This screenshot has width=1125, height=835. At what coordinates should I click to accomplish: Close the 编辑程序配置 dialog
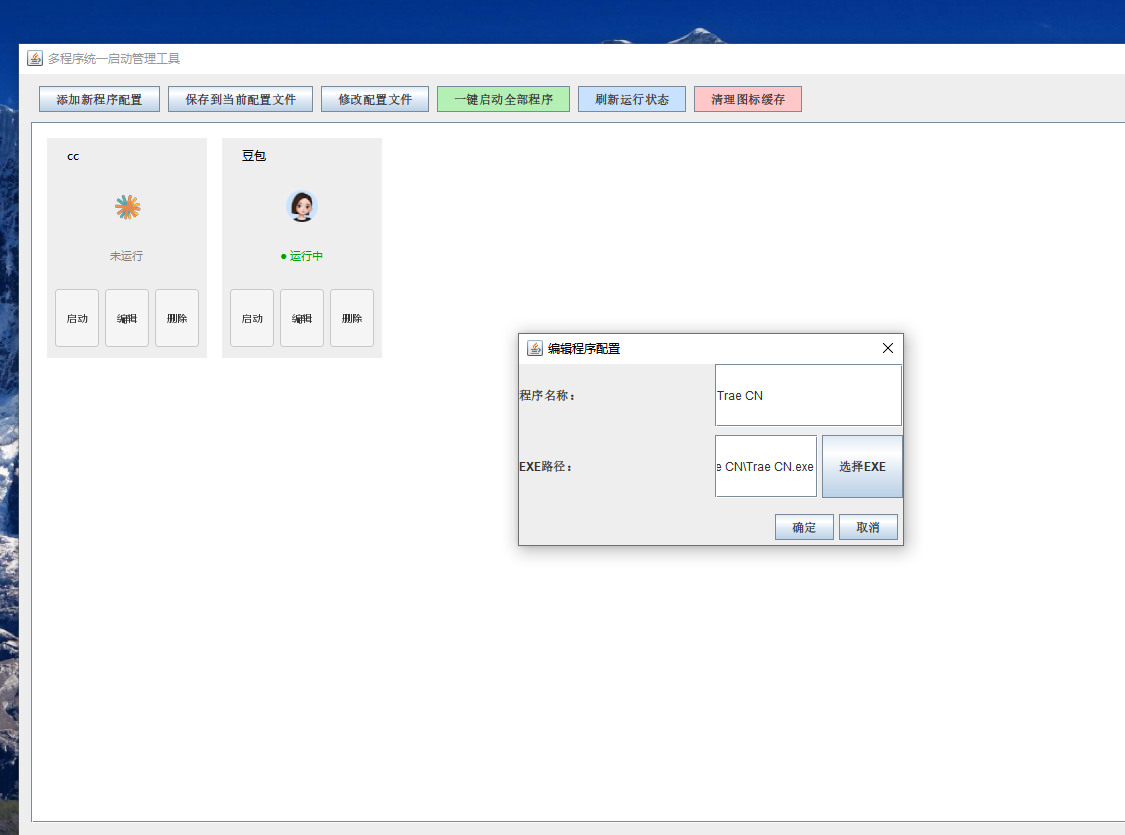point(888,348)
